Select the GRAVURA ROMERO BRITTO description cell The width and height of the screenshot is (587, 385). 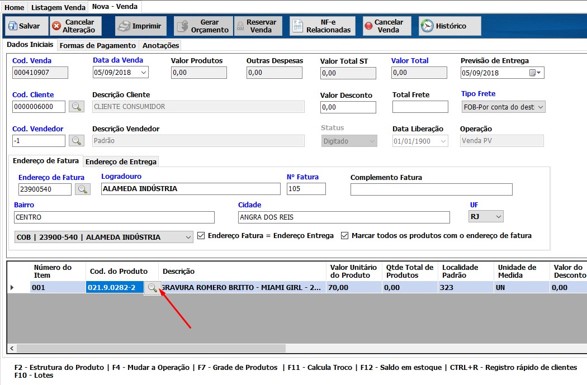coord(243,288)
